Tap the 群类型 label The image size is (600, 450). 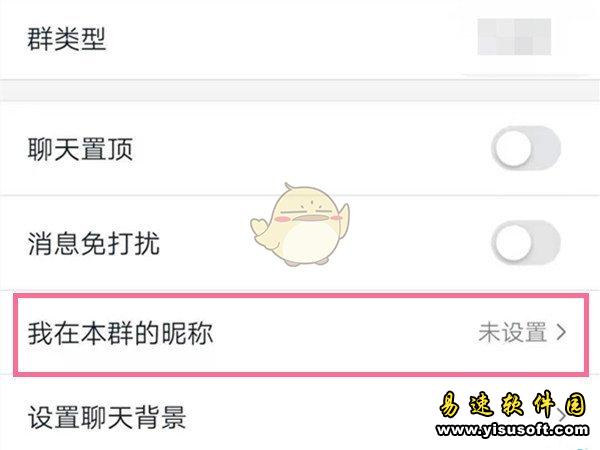[66, 39]
